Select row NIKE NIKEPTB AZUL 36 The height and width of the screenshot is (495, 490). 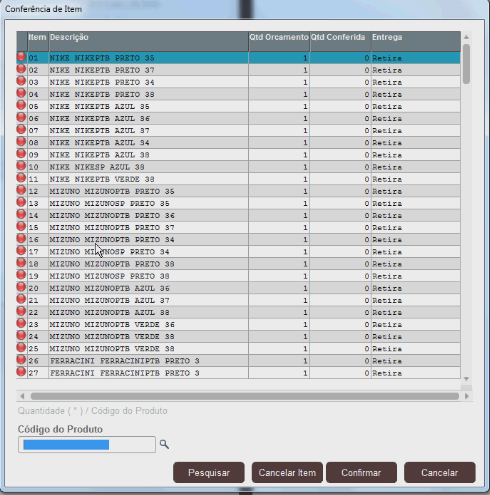click(x=238, y=118)
